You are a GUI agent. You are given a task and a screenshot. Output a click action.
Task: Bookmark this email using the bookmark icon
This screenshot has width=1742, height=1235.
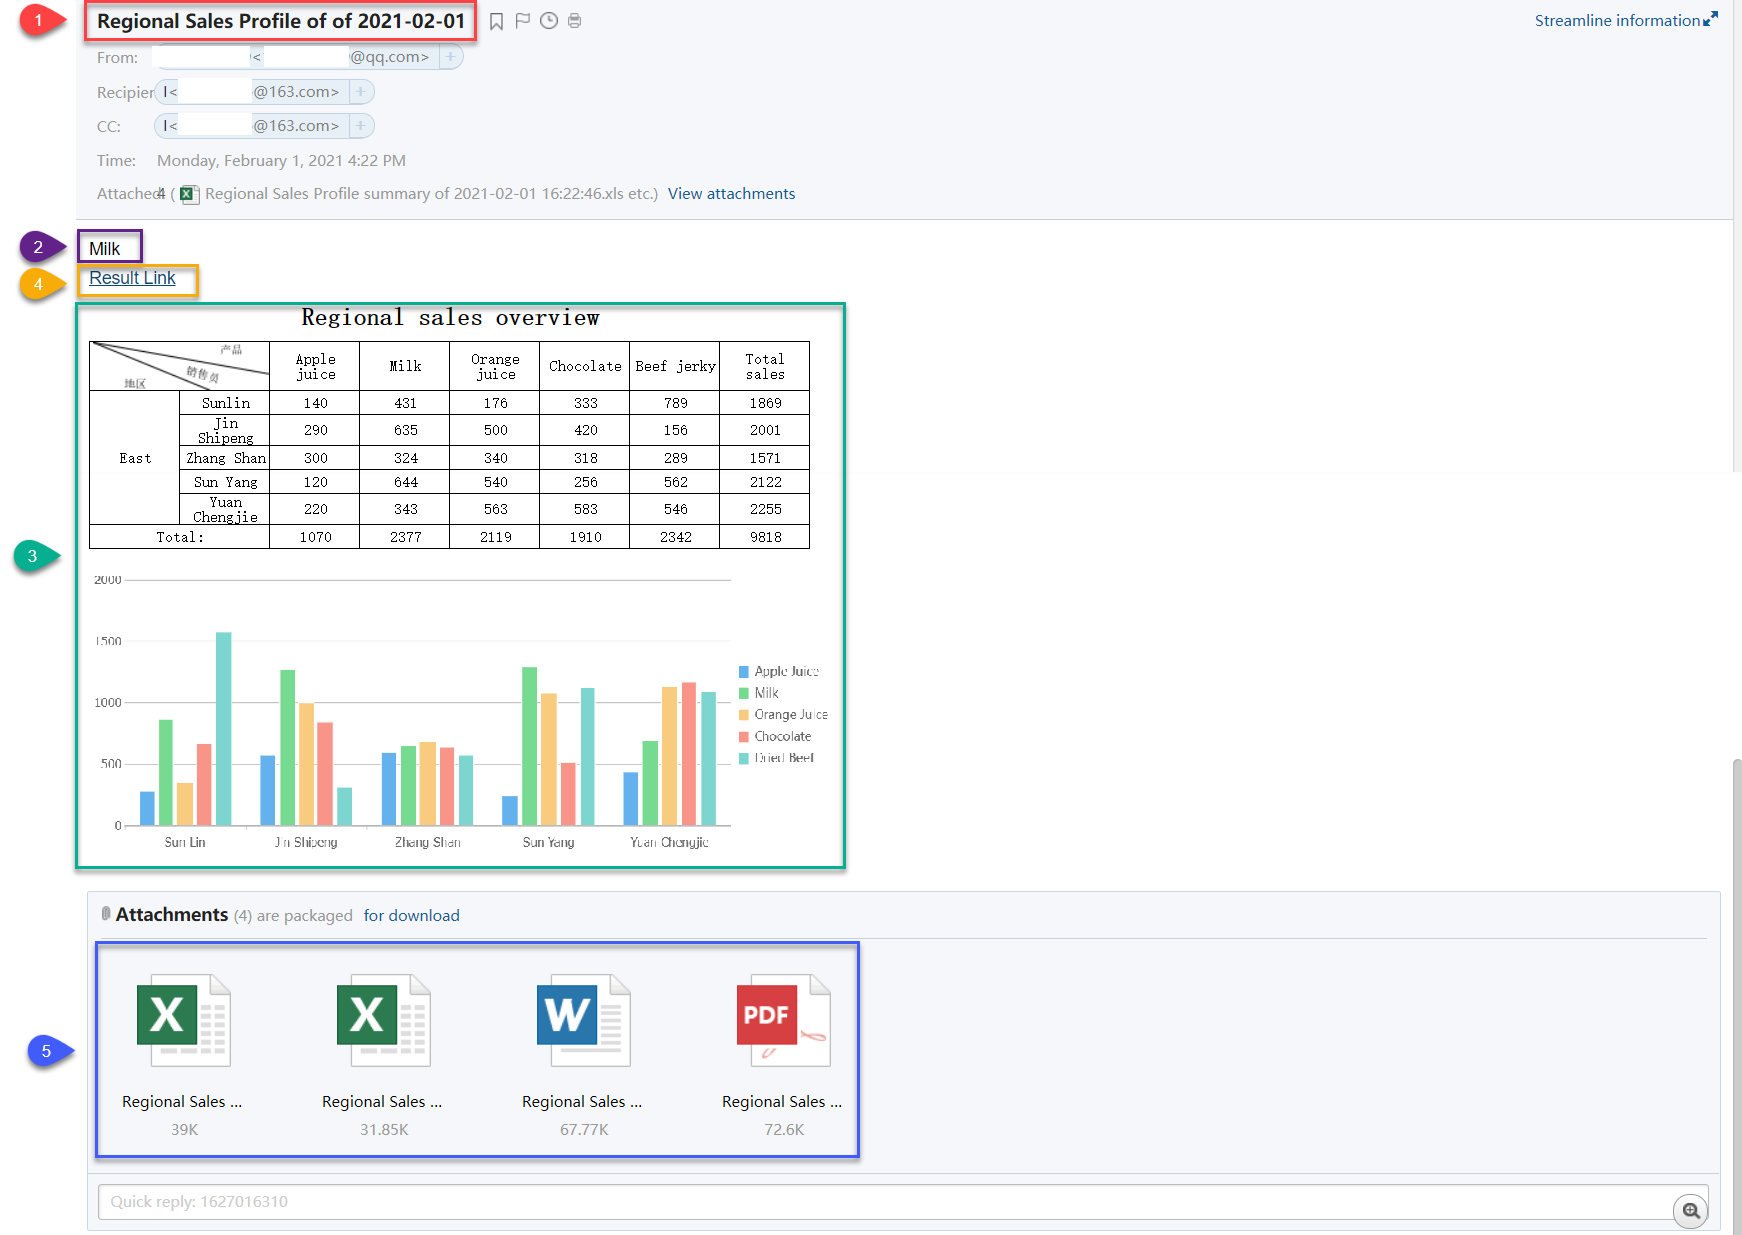497,20
